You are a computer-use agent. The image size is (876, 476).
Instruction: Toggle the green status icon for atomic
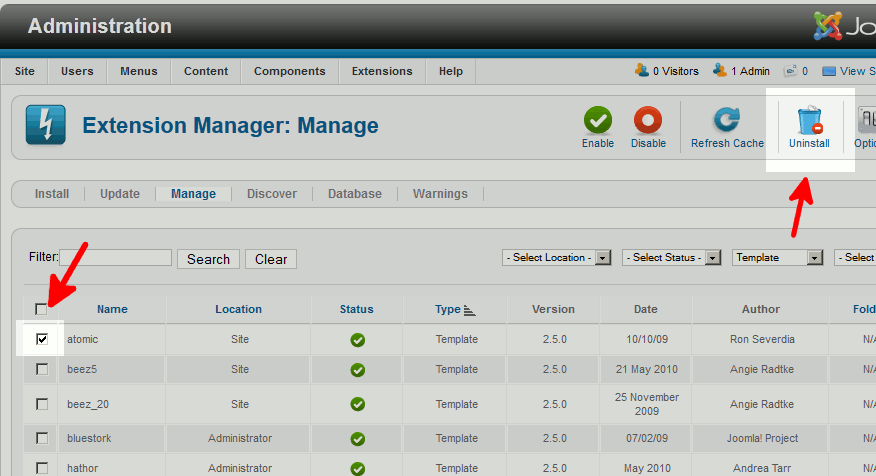[357, 340]
